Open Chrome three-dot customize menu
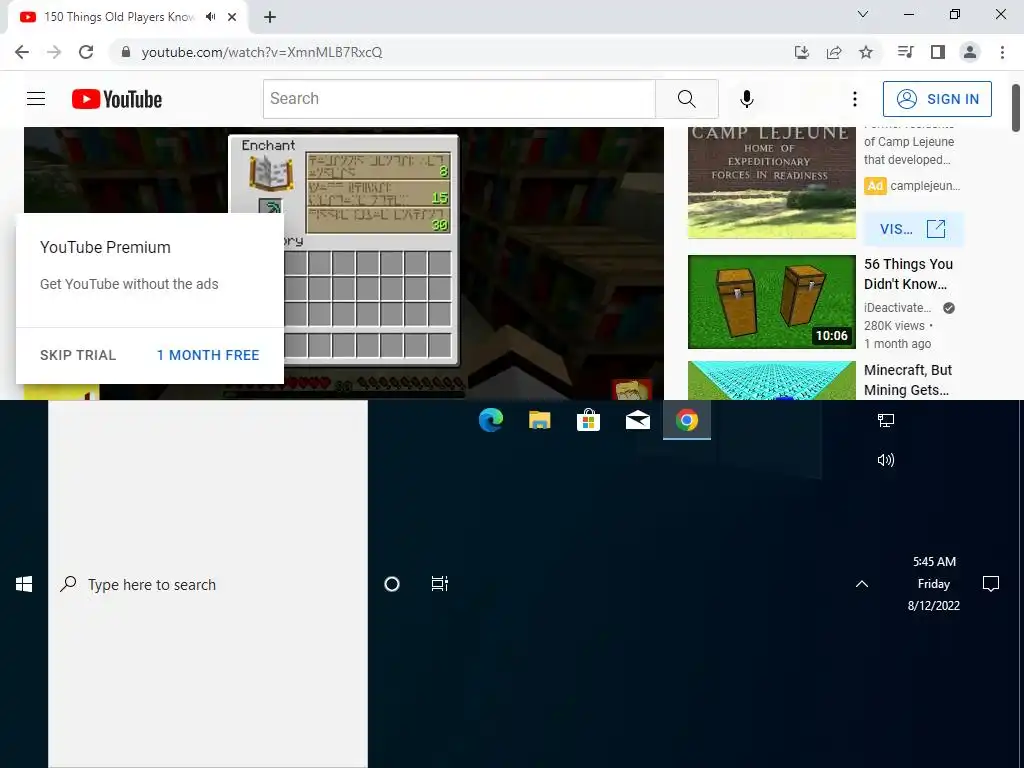Image resolution: width=1024 pixels, height=768 pixels. [1002, 52]
